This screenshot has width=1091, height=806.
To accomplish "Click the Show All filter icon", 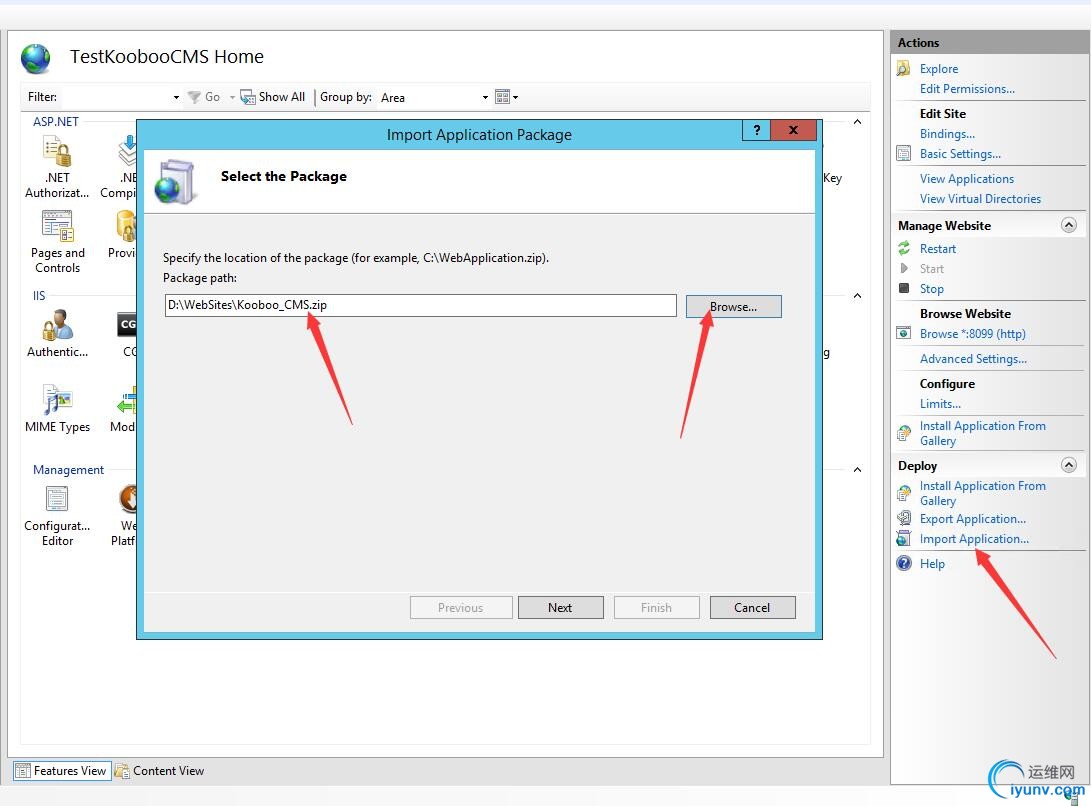I will point(248,97).
